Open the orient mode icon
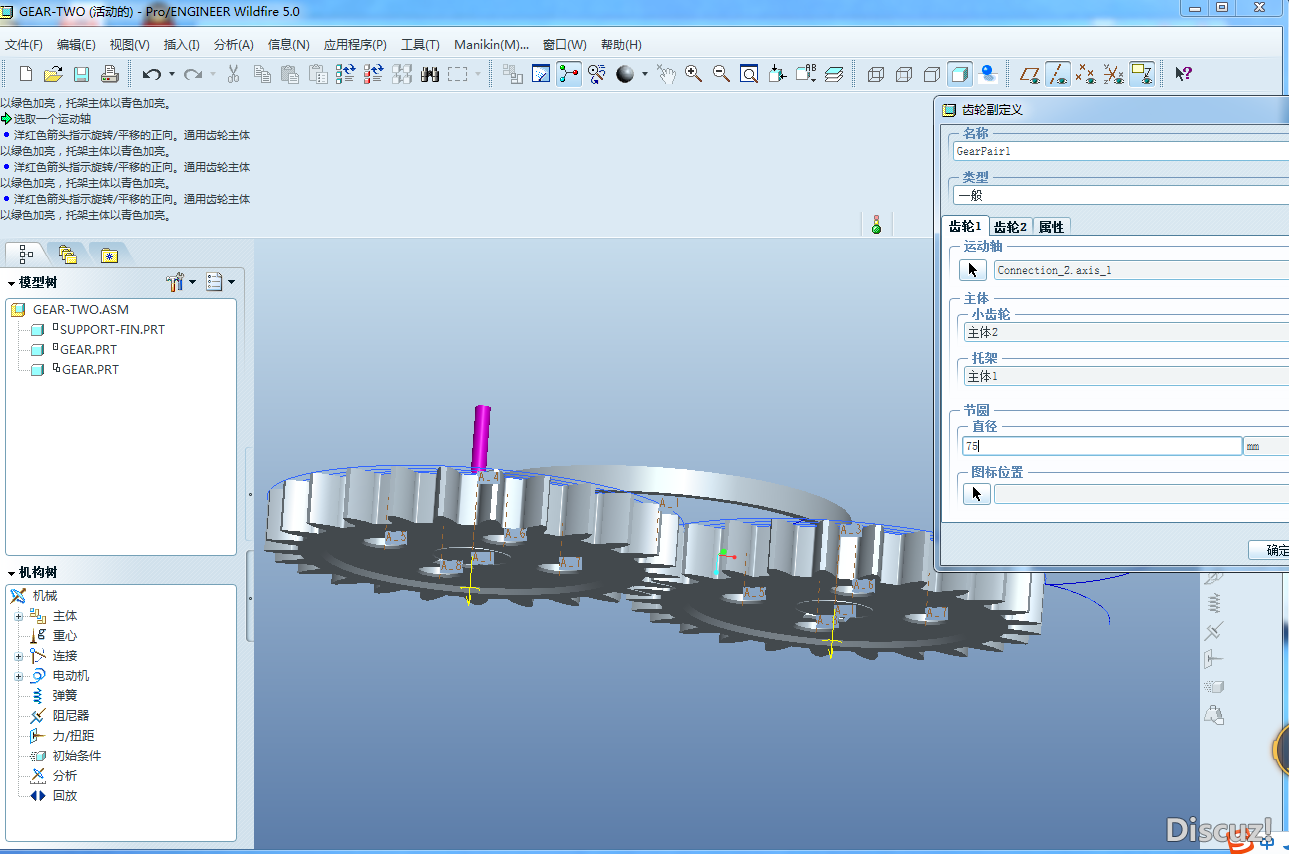 point(597,74)
